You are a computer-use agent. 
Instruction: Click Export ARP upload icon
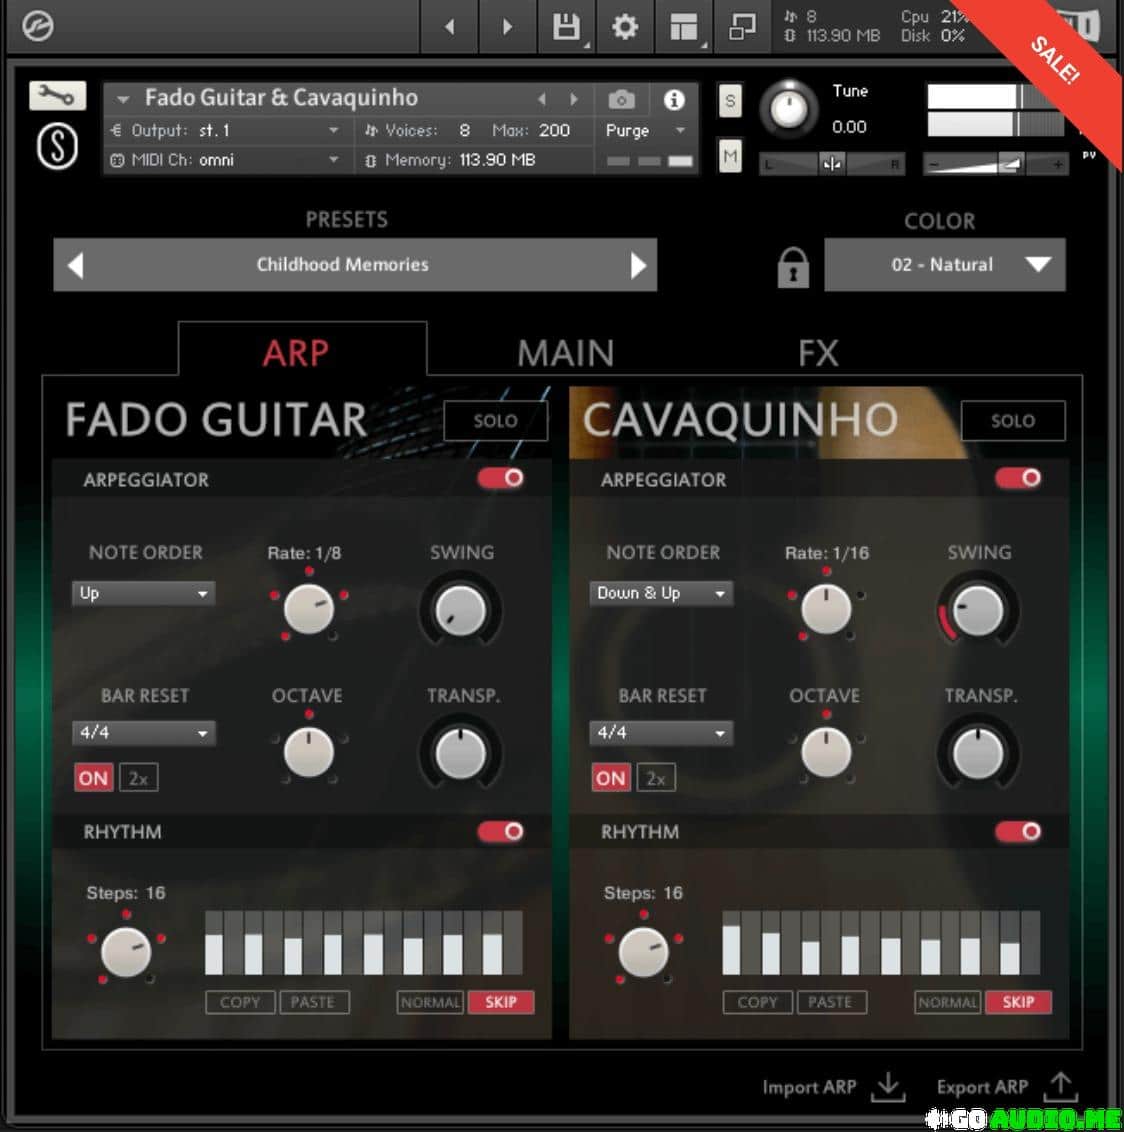[x=1060, y=1087]
